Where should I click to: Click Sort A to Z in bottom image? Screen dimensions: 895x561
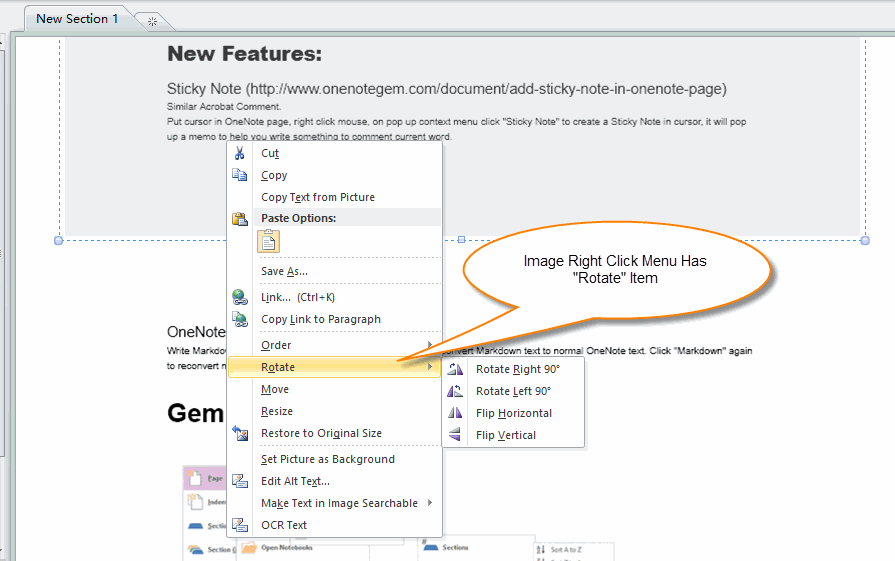coord(566,550)
